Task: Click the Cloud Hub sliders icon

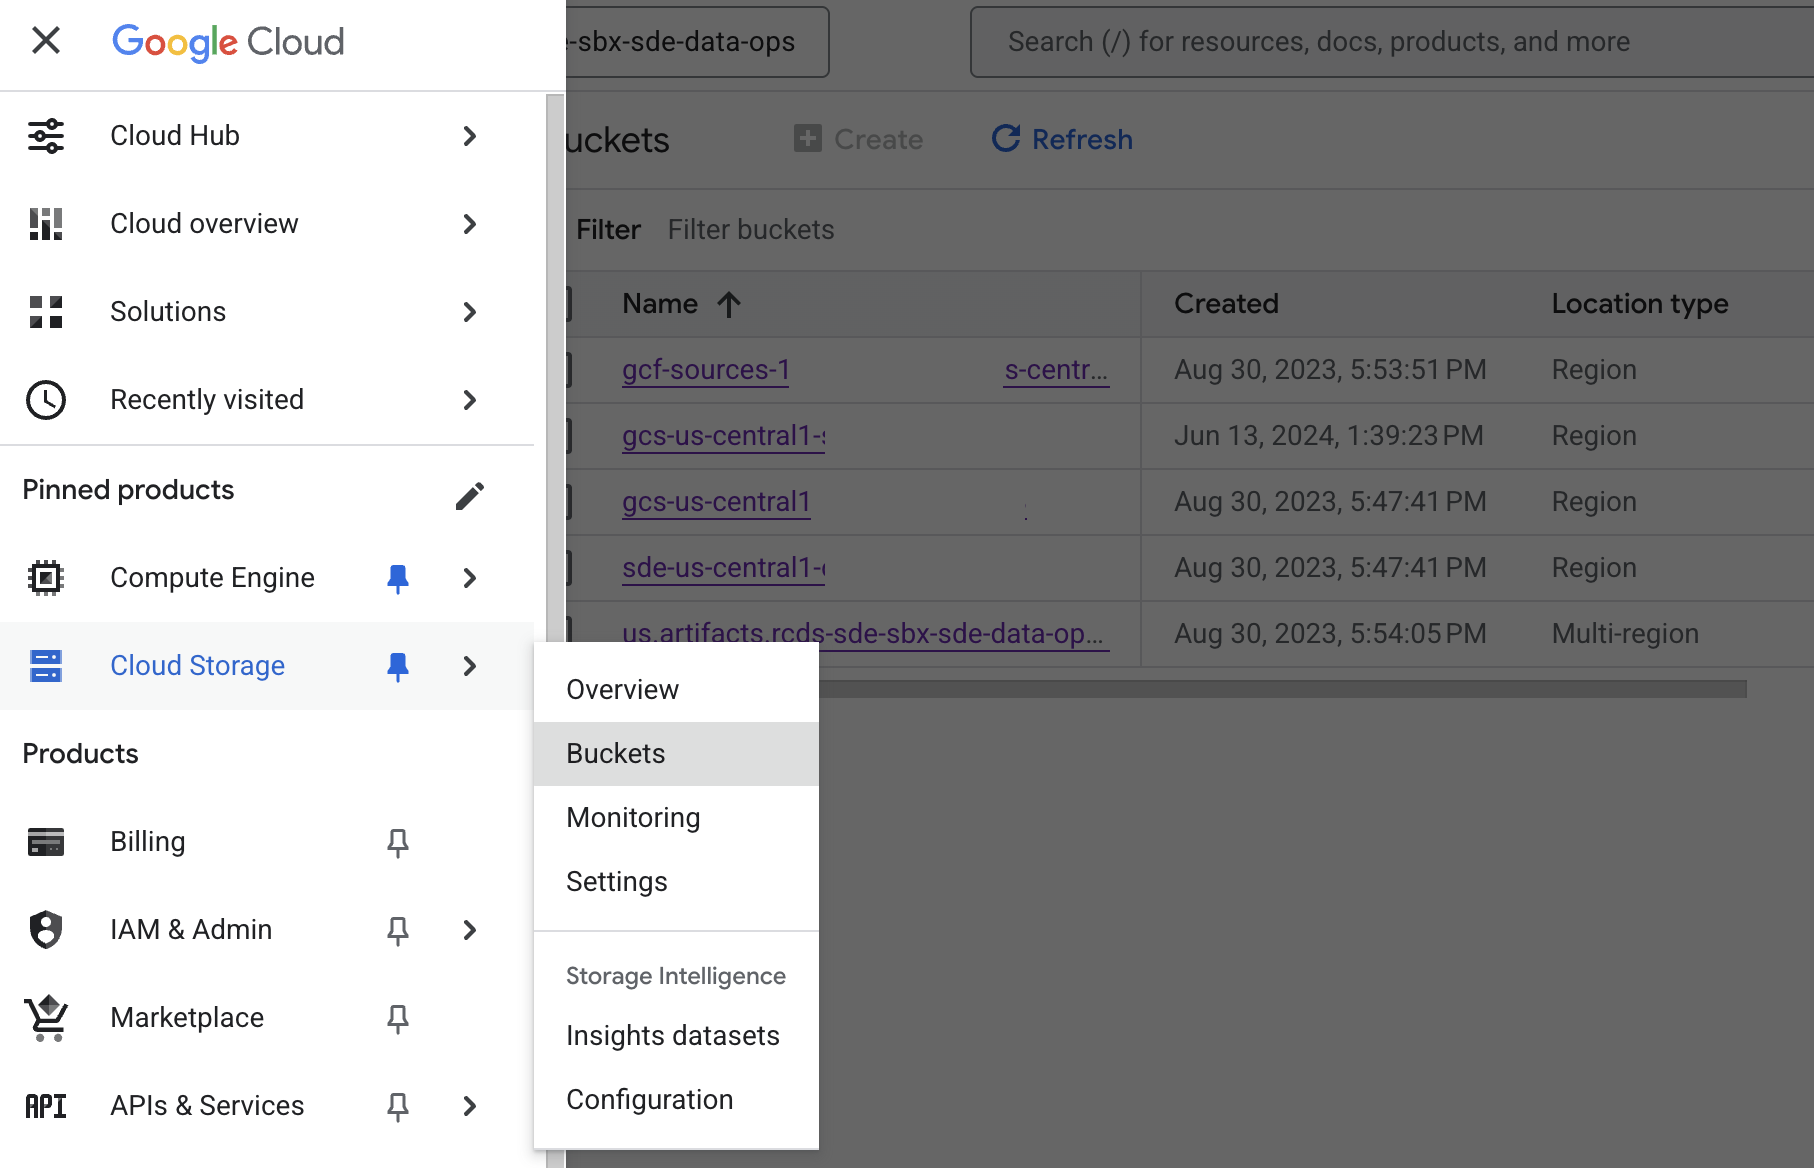Action: click(46, 136)
